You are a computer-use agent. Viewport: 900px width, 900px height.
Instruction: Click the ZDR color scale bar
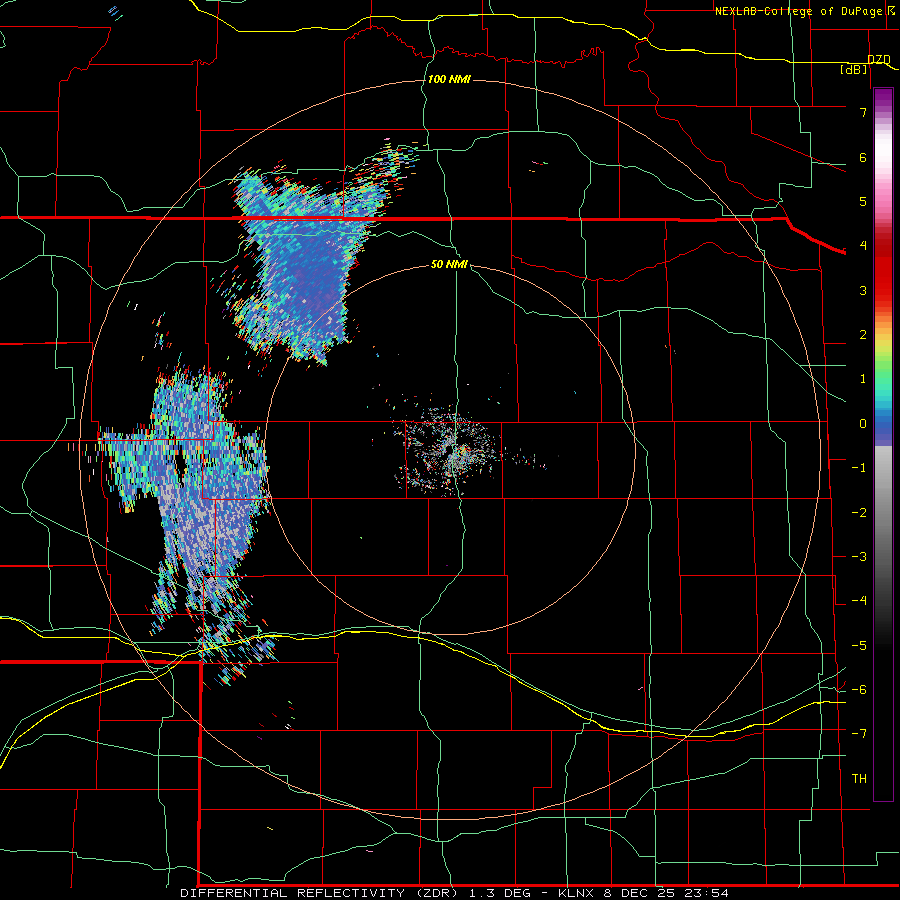(883, 444)
